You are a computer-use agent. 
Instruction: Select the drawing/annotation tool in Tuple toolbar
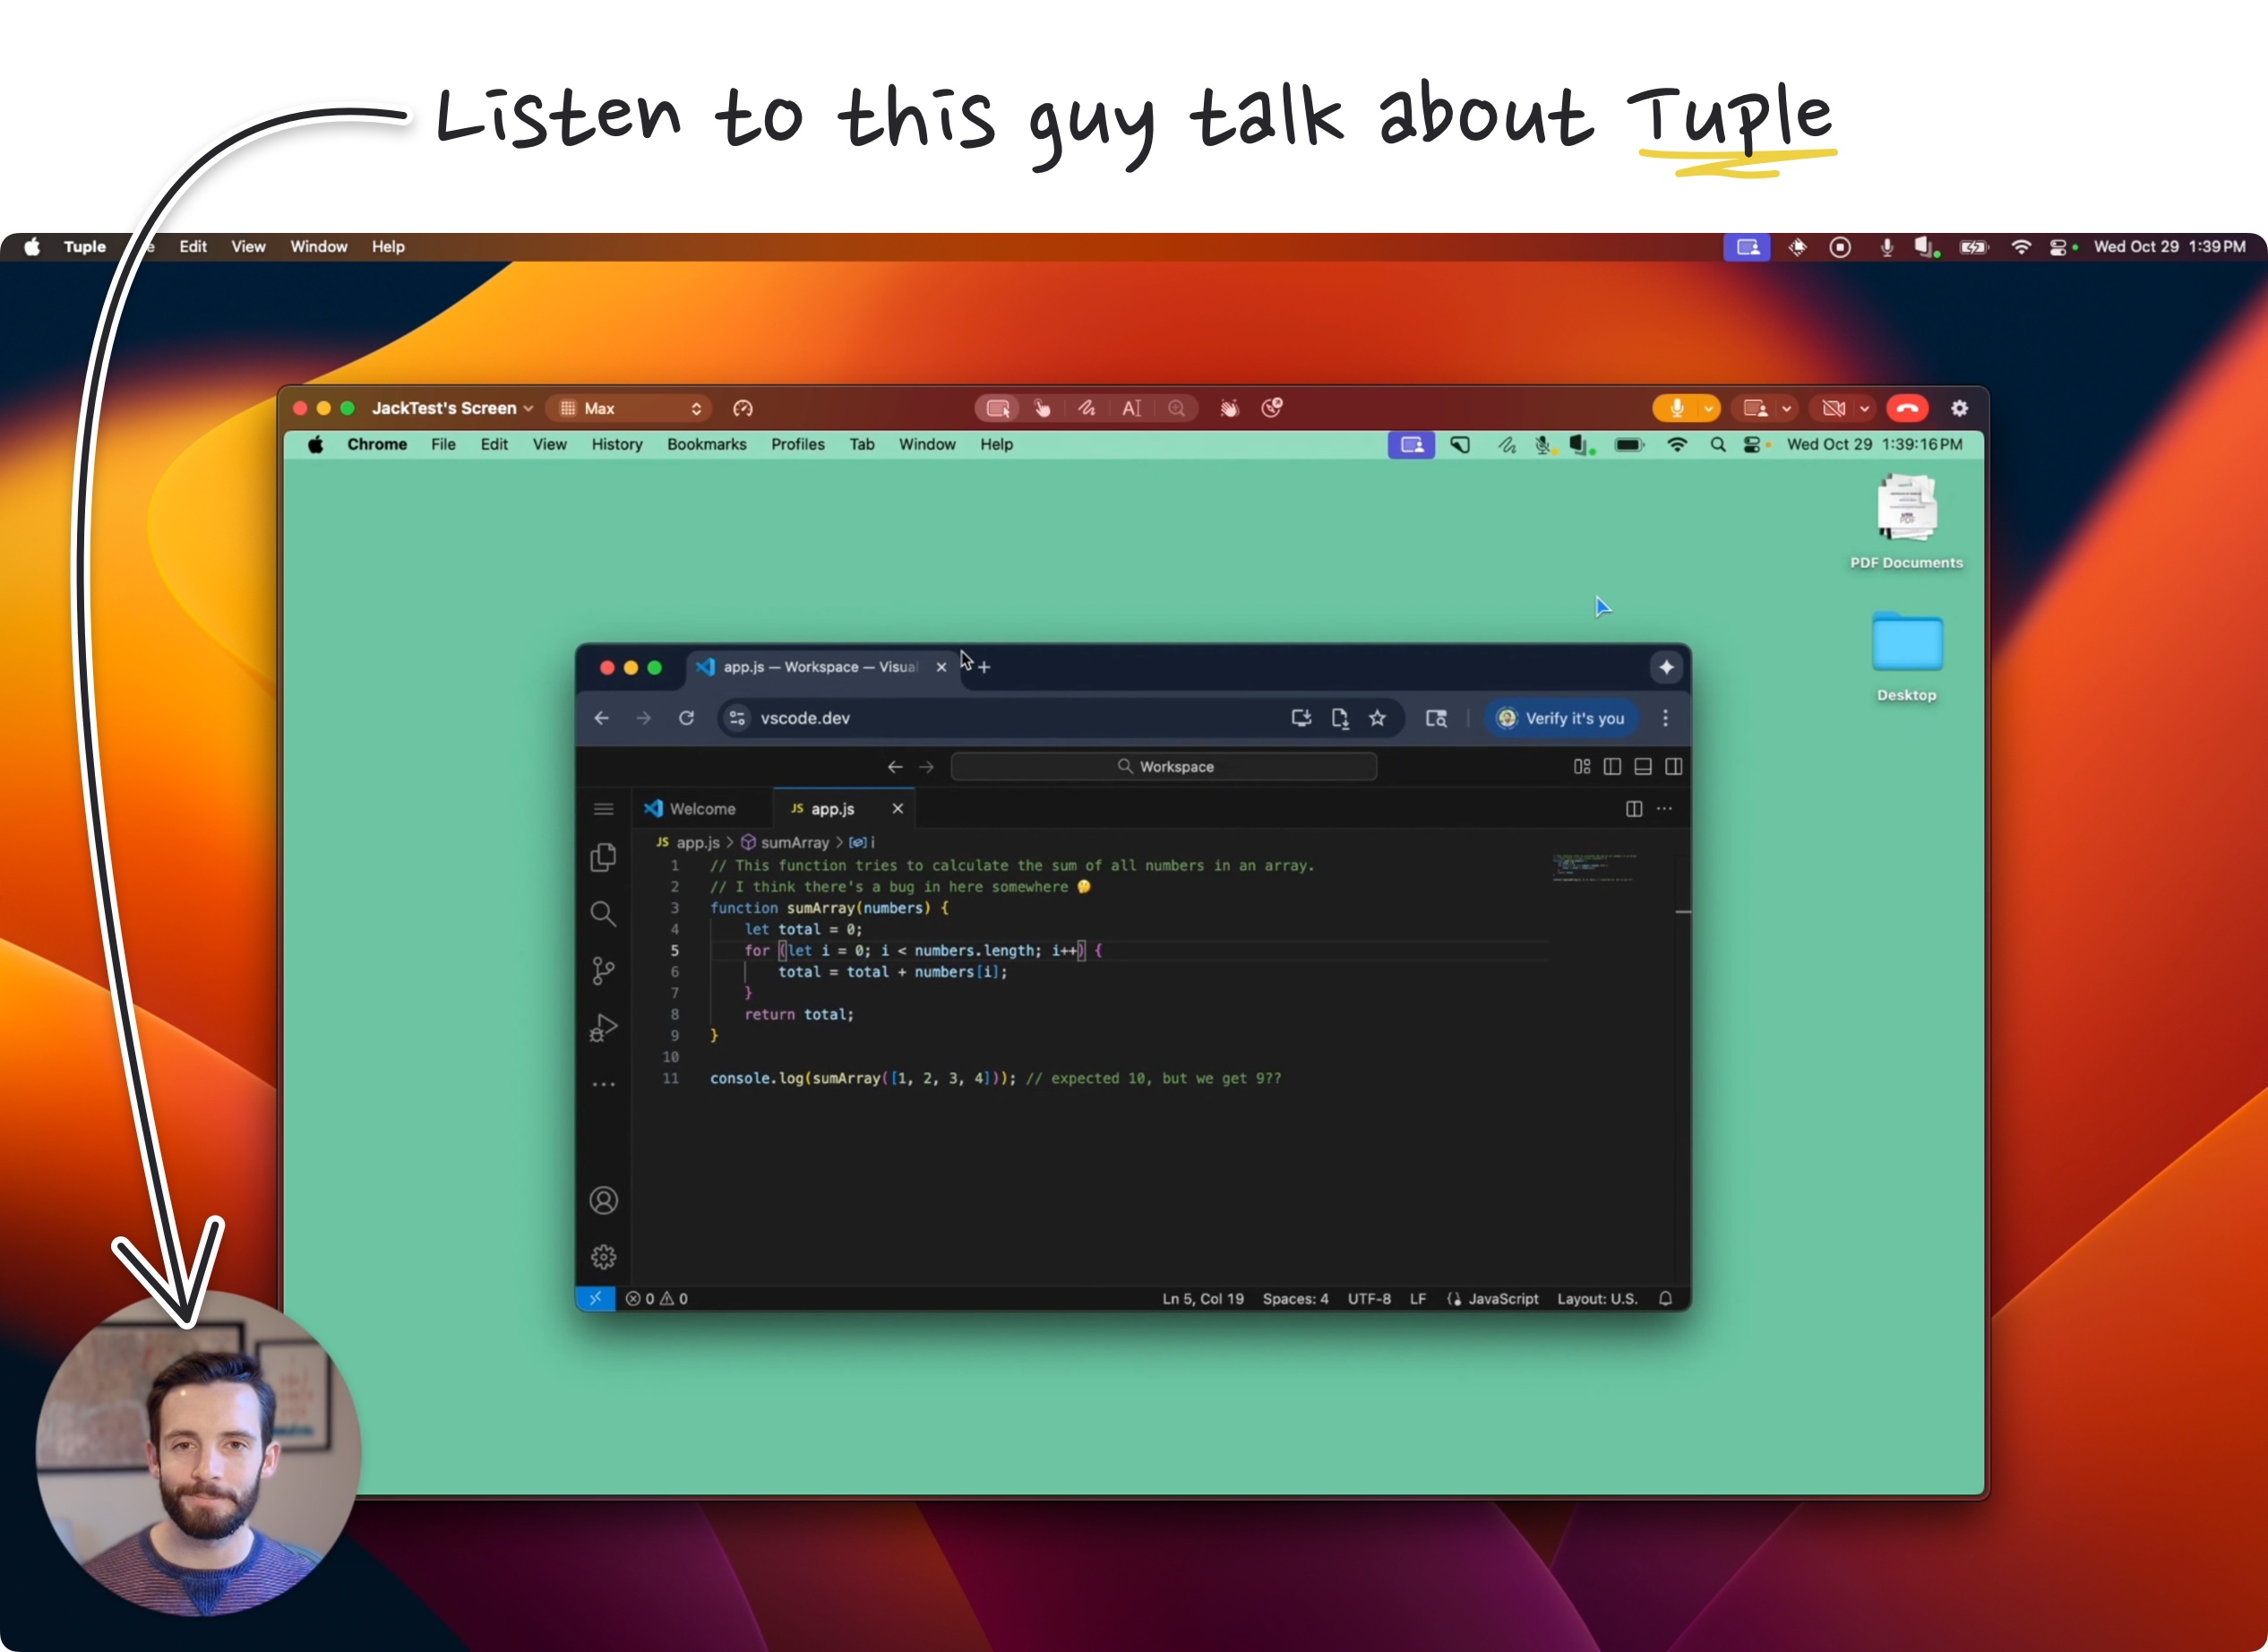tap(1087, 408)
